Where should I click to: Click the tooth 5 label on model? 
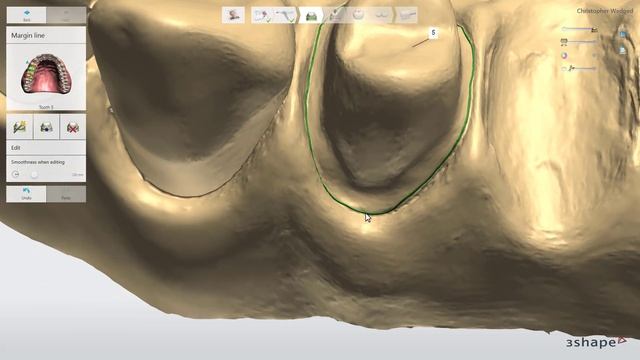click(433, 33)
